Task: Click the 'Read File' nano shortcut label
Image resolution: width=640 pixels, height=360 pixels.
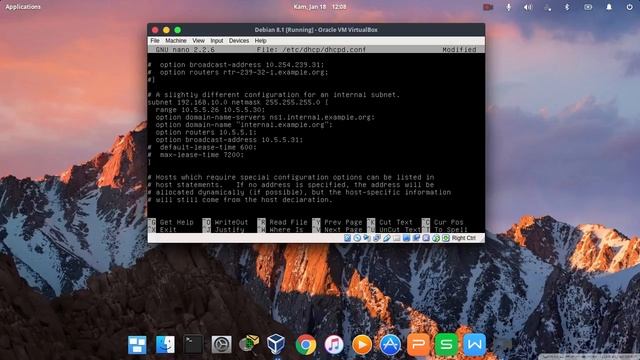Action: coord(288,222)
